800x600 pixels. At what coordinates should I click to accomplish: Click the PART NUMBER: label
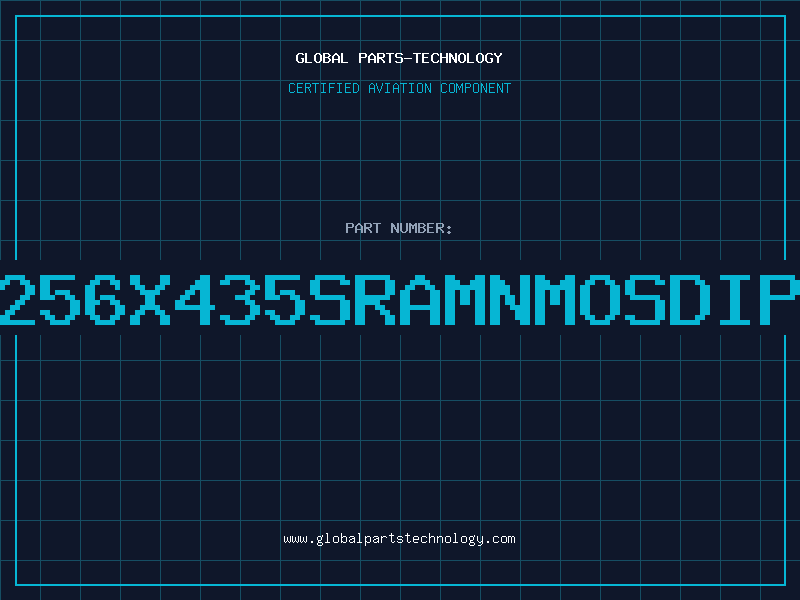399,228
